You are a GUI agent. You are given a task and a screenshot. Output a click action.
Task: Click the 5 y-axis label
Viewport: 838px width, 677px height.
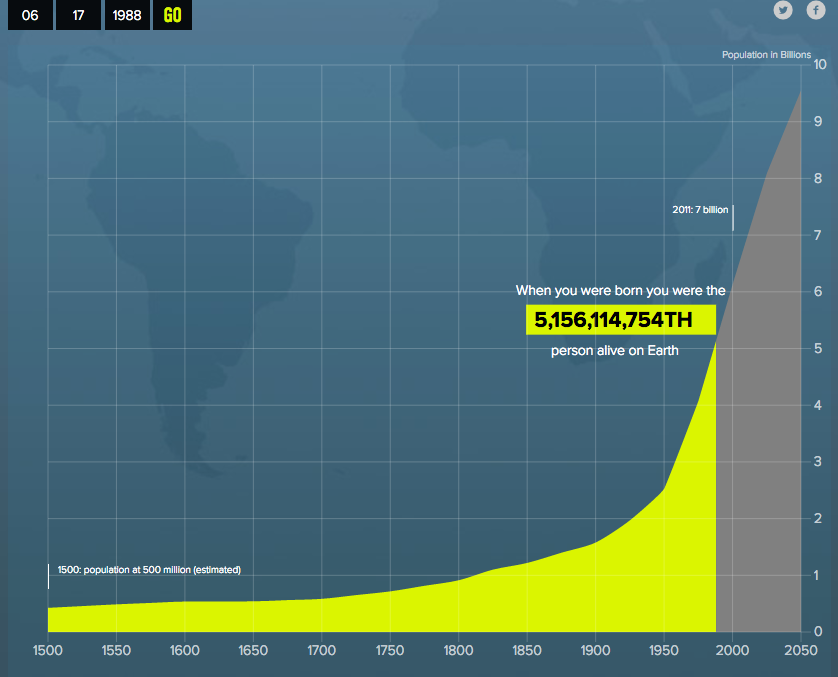818,348
